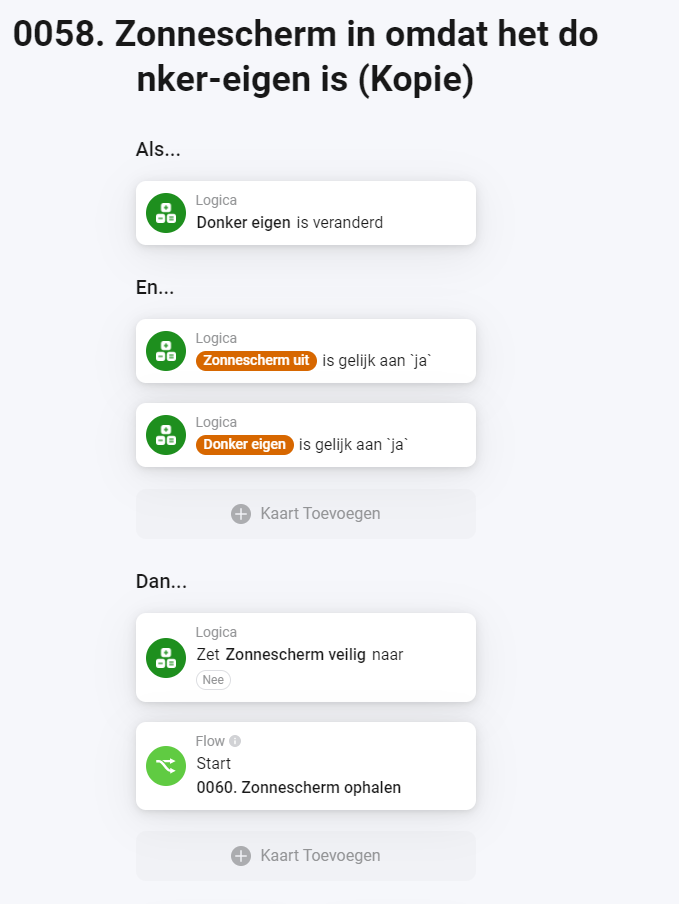Click Logica icon on 'Donker eigen is gelijk aan' card
This screenshot has height=904, width=679.
(x=166, y=435)
